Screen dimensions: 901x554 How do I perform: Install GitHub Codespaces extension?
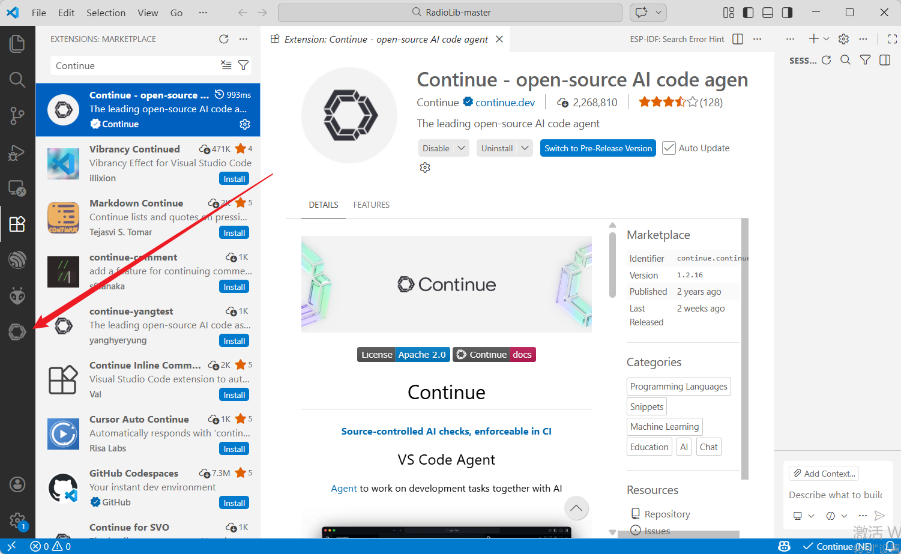234,503
